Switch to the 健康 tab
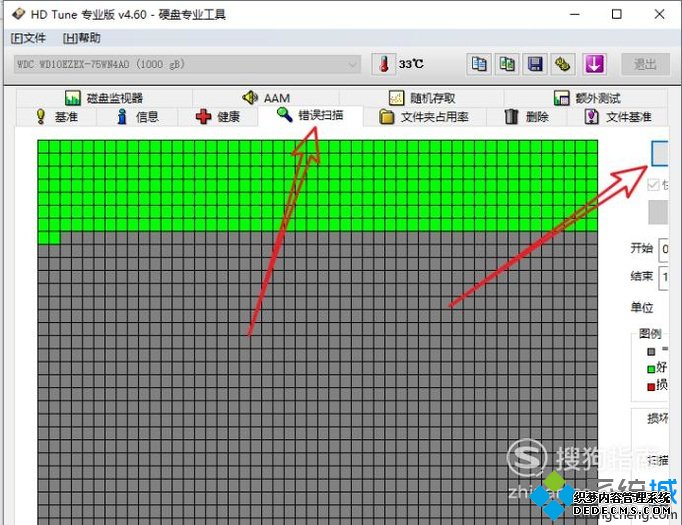 (x=217, y=117)
